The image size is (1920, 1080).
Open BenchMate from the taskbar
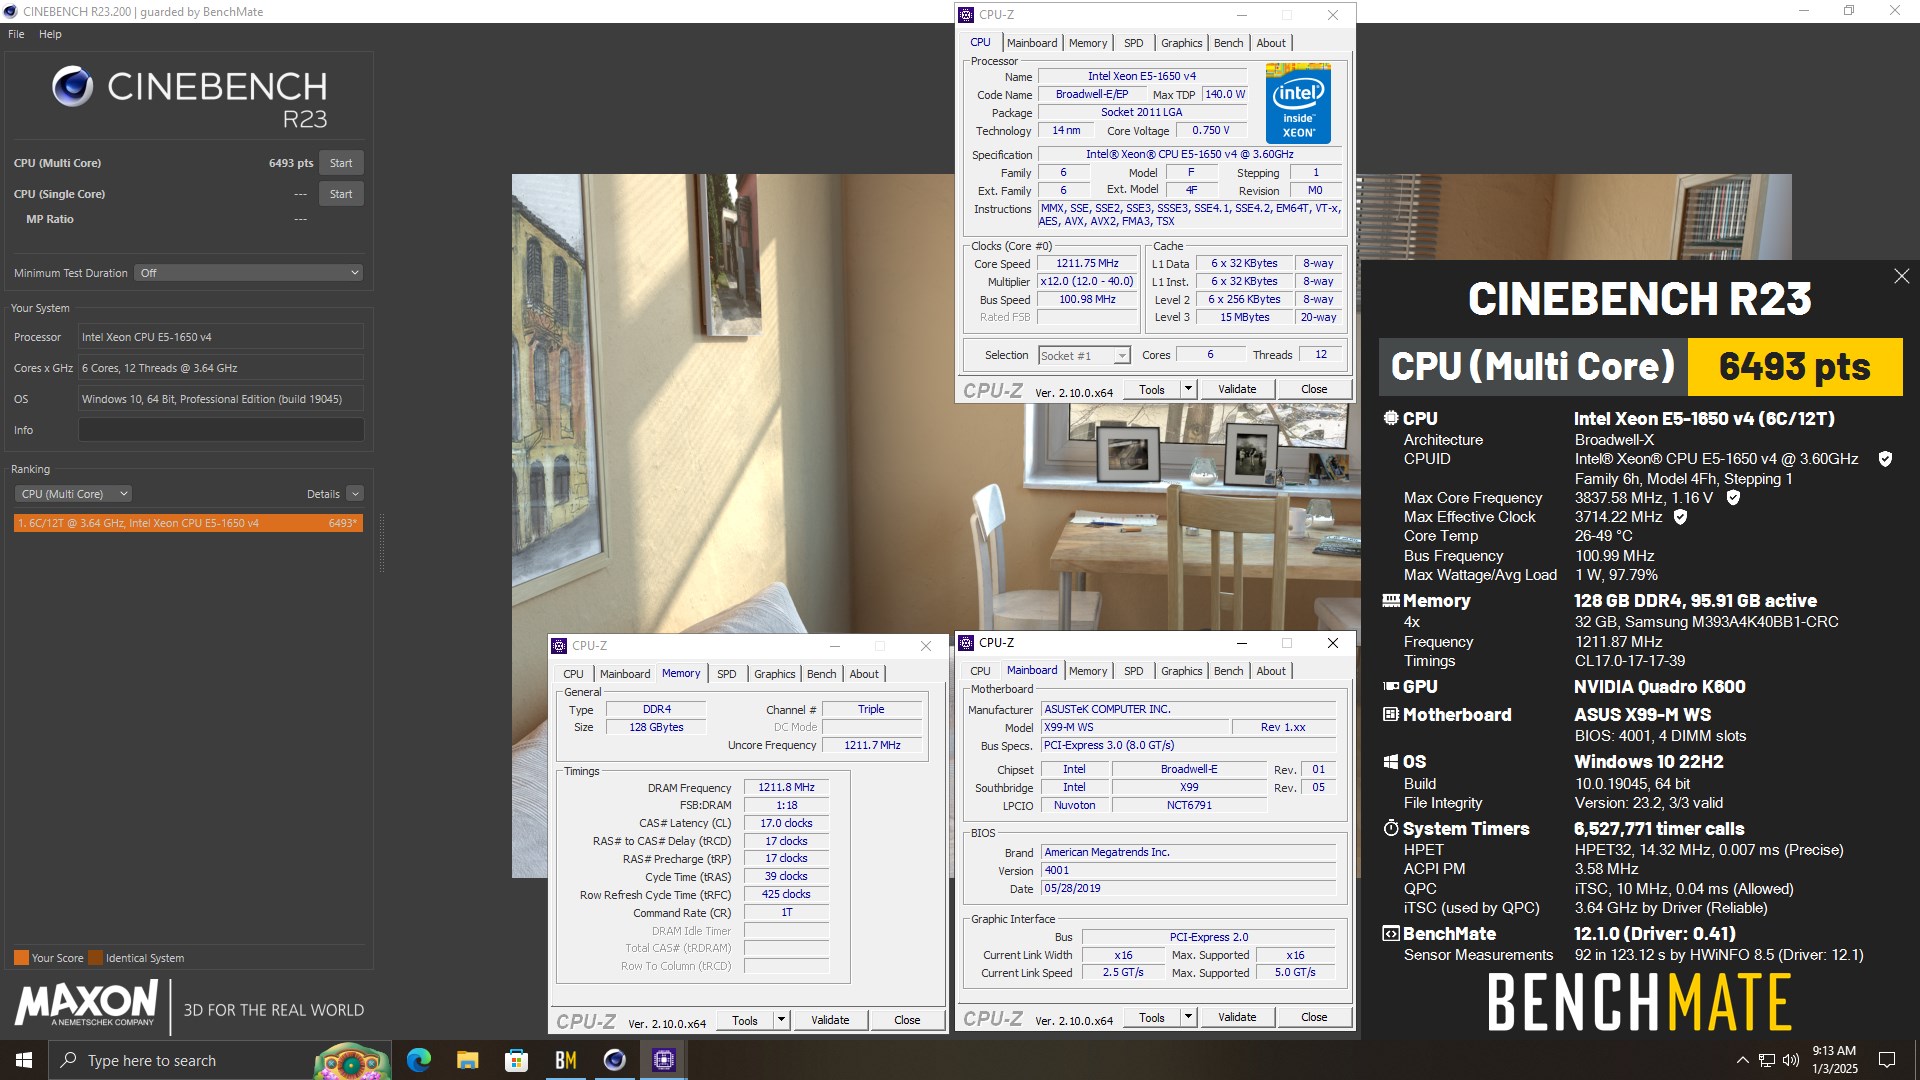[x=565, y=1060]
